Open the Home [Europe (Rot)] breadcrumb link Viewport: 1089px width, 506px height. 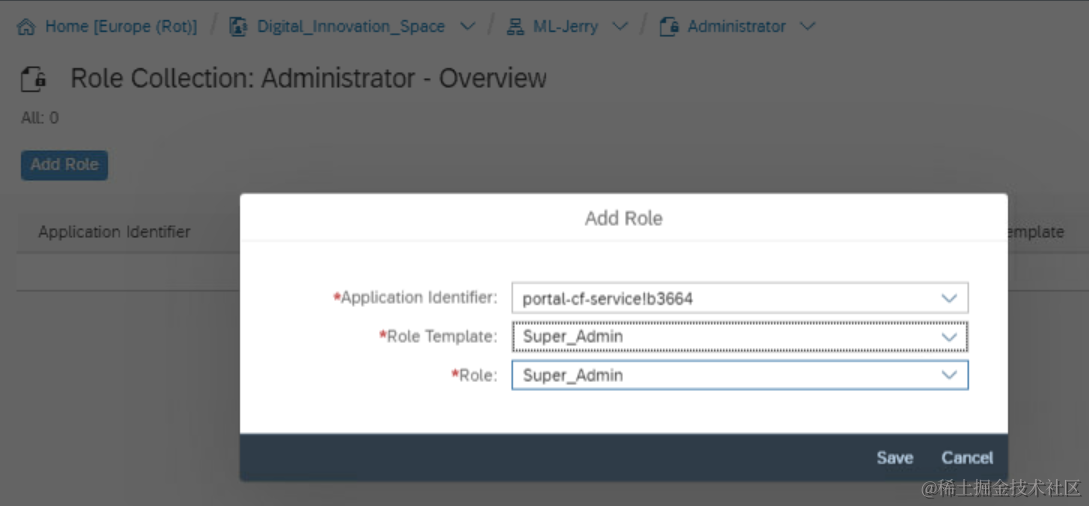(x=121, y=27)
